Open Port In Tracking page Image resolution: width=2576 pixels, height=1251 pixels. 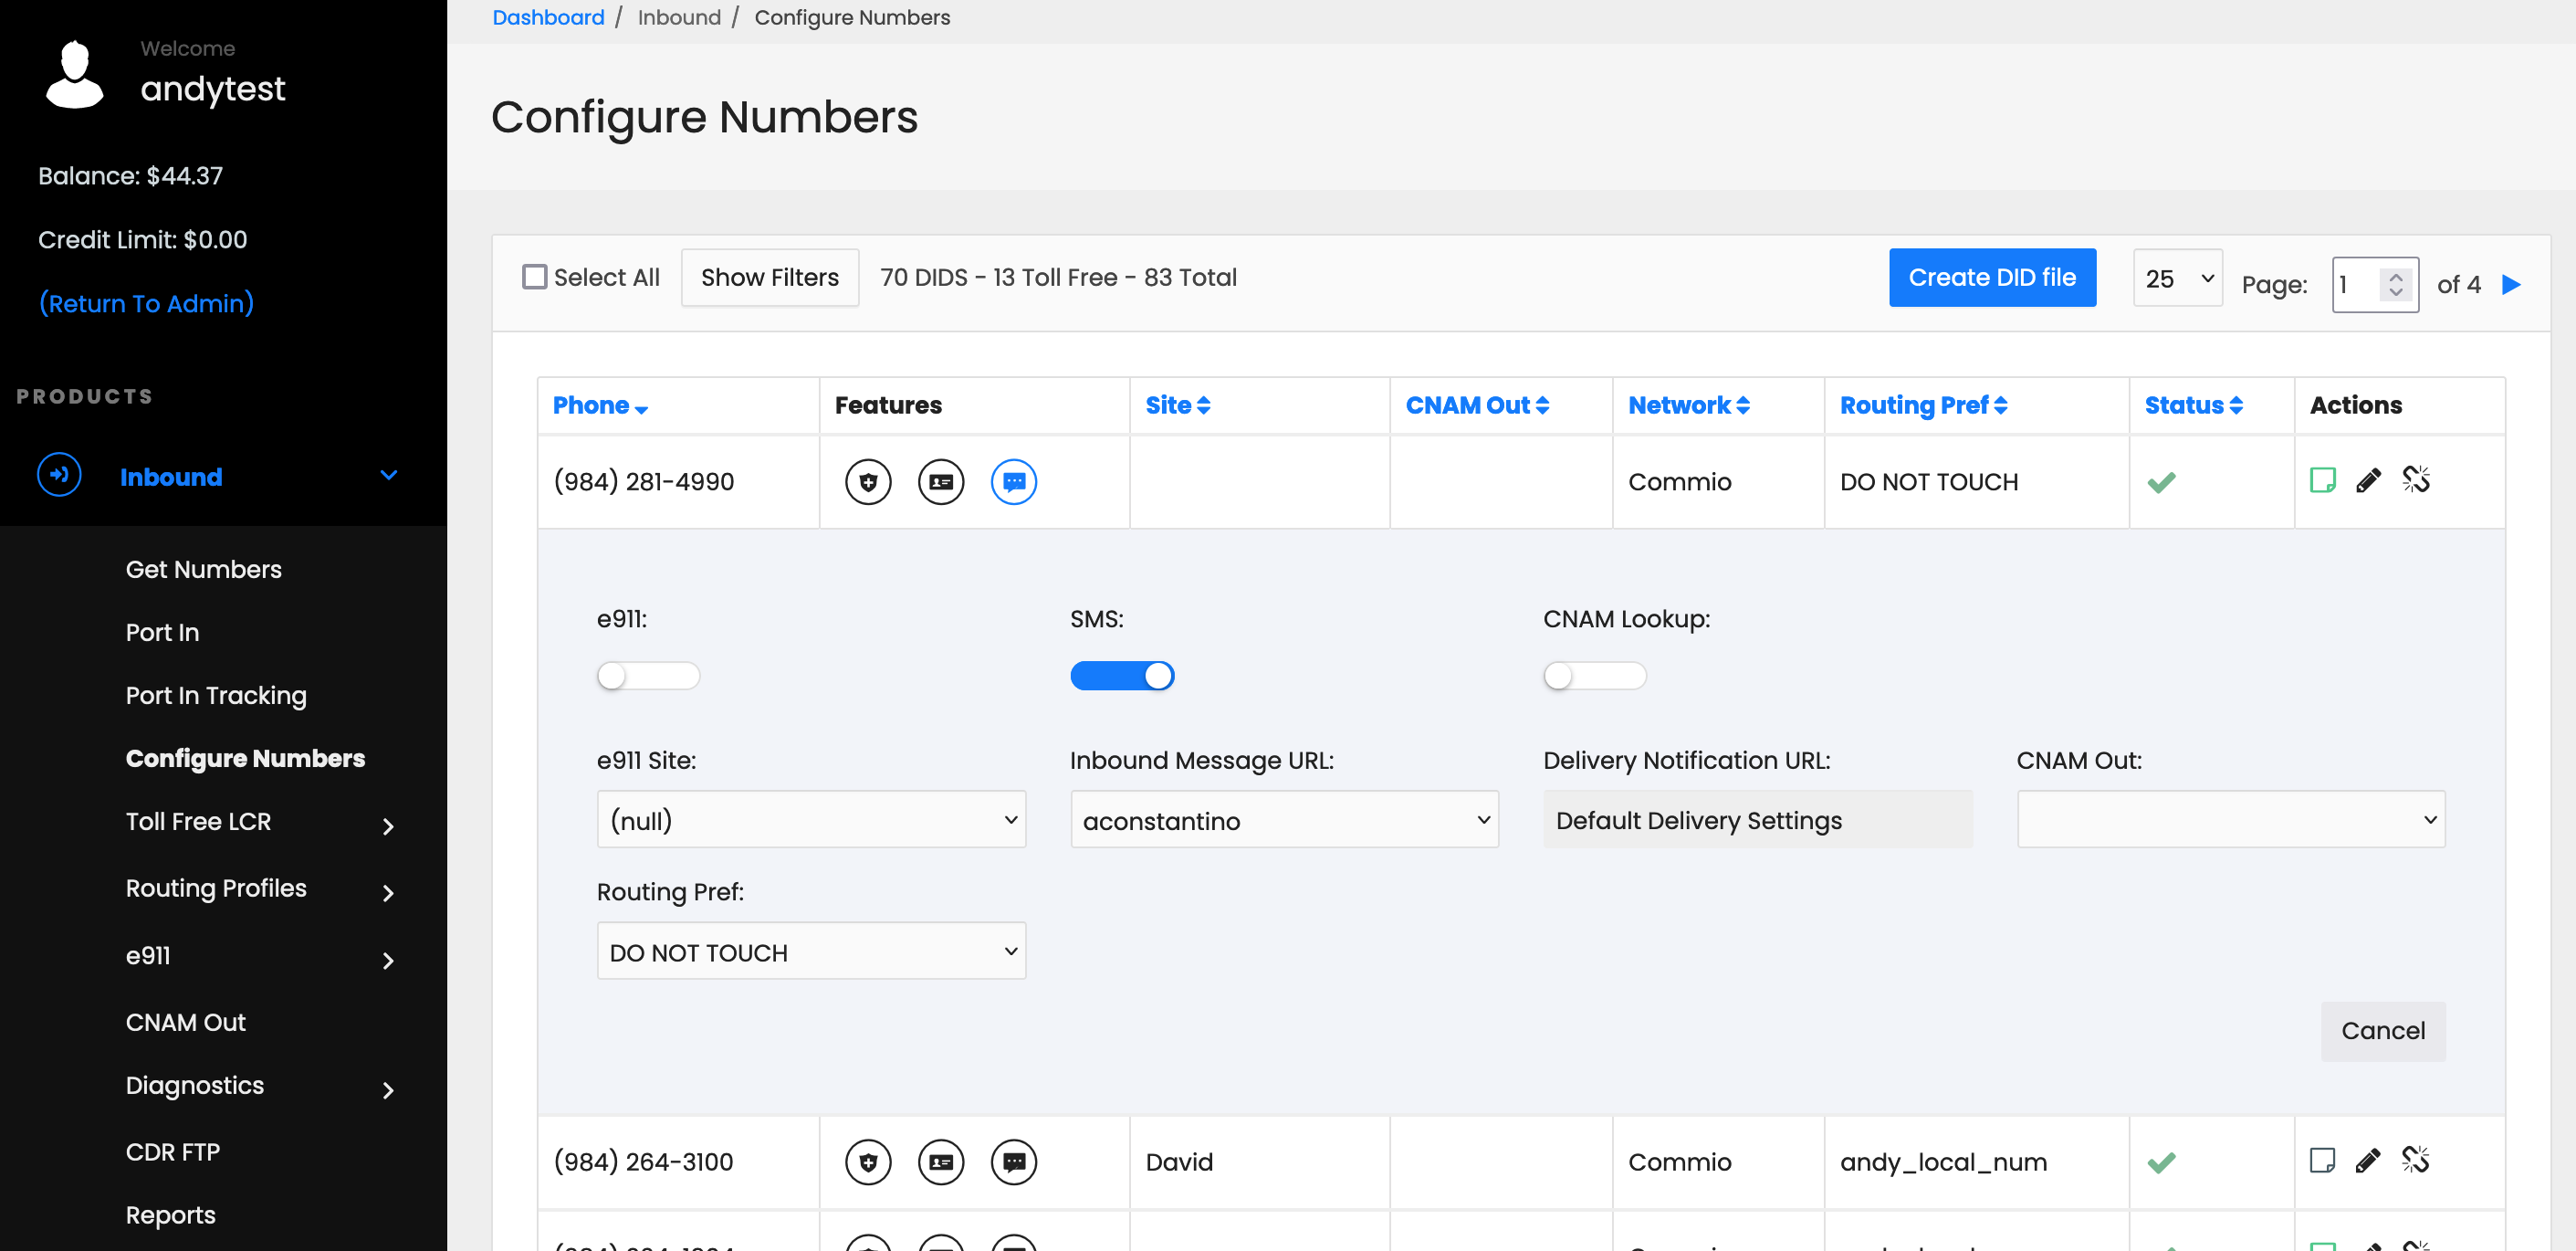[x=216, y=696]
